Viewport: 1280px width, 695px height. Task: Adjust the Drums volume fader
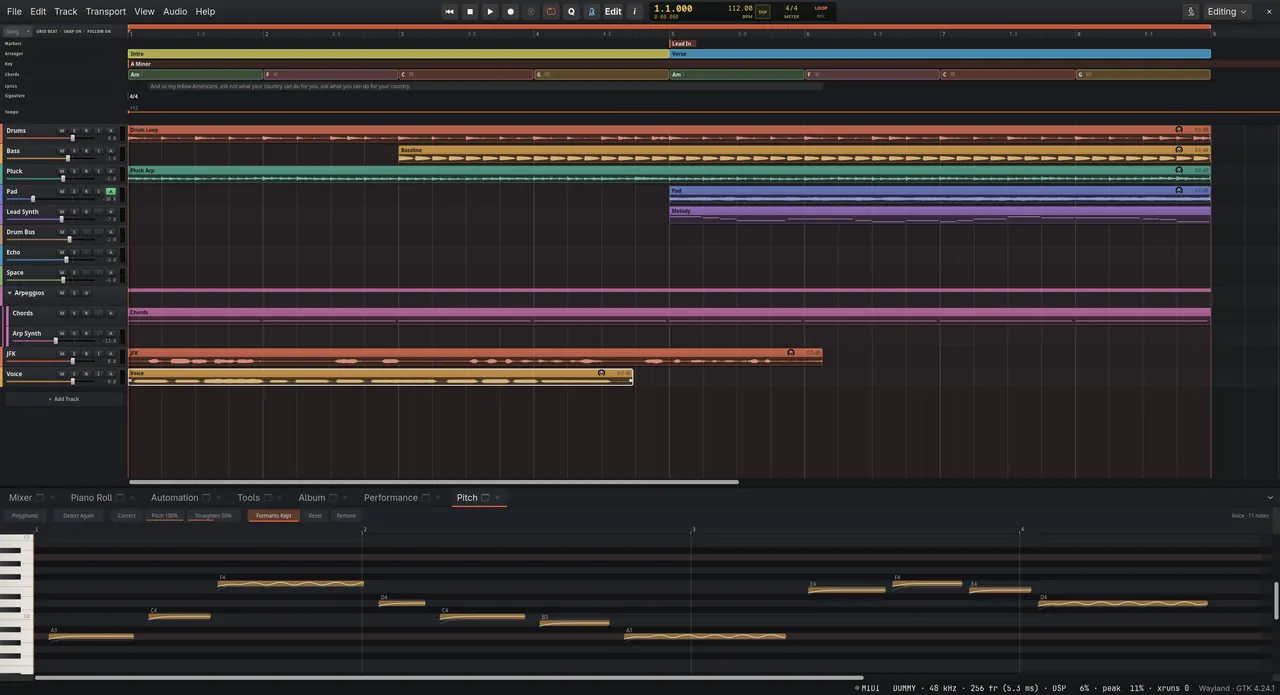[x=72, y=138]
